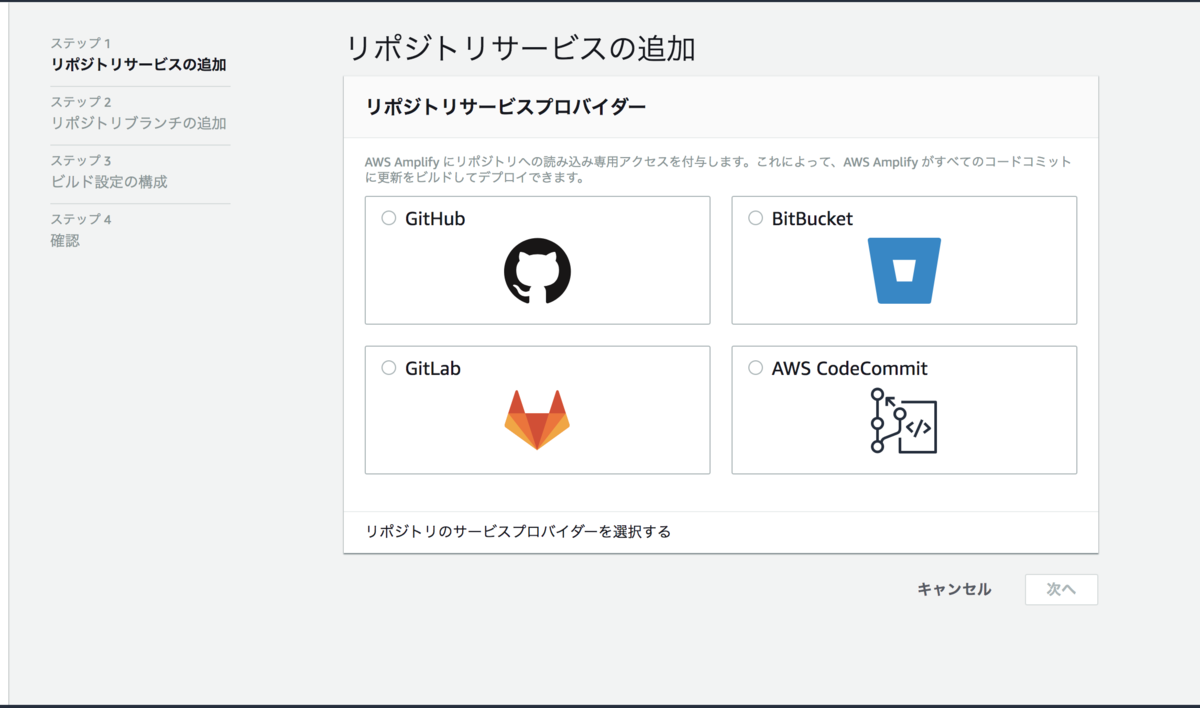Viewport: 1200px width, 708px height.
Task: Select the BitBucket radio button
Action: pos(756,218)
